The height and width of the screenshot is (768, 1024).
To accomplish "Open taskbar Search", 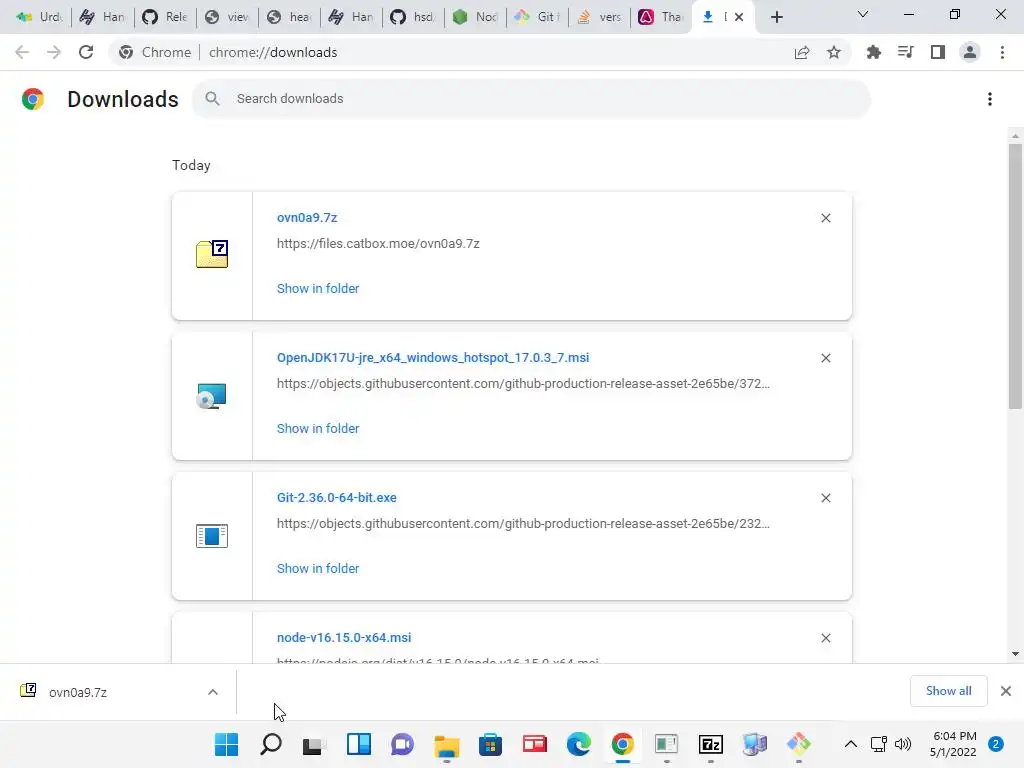I will tap(270, 744).
